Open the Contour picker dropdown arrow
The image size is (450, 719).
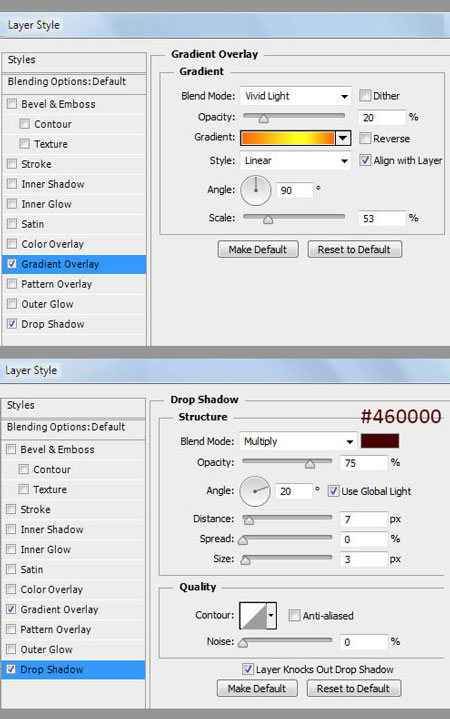pos(271,615)
